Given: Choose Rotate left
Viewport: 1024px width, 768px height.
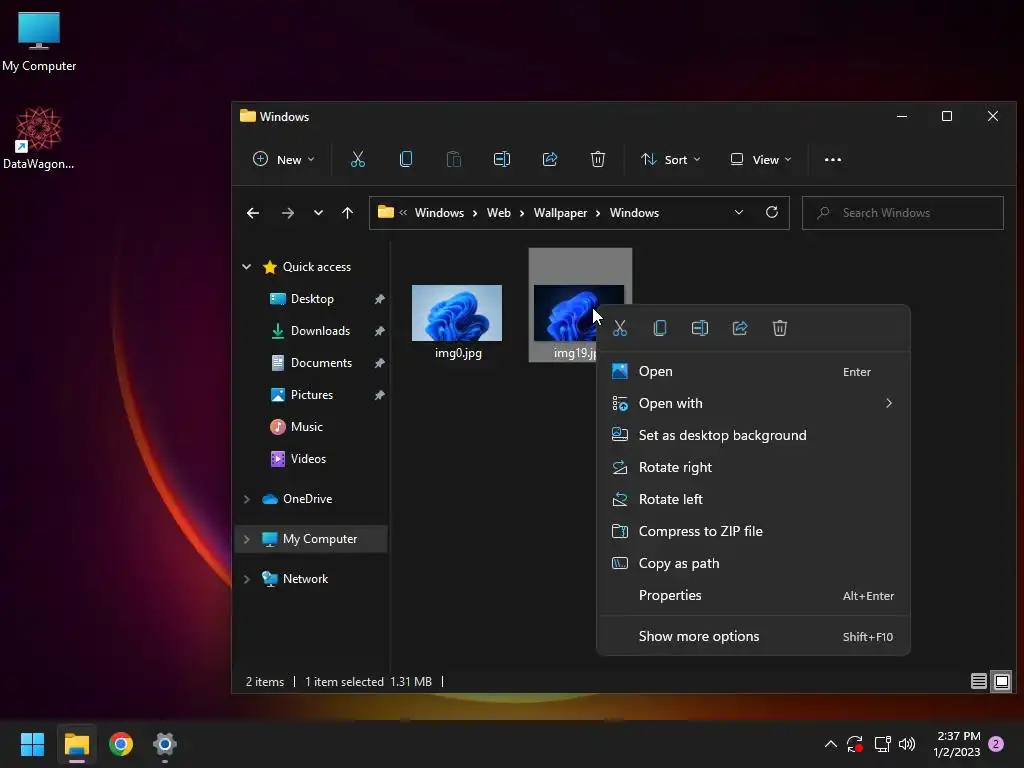Looking at the screenshot, I should point(754,499).
